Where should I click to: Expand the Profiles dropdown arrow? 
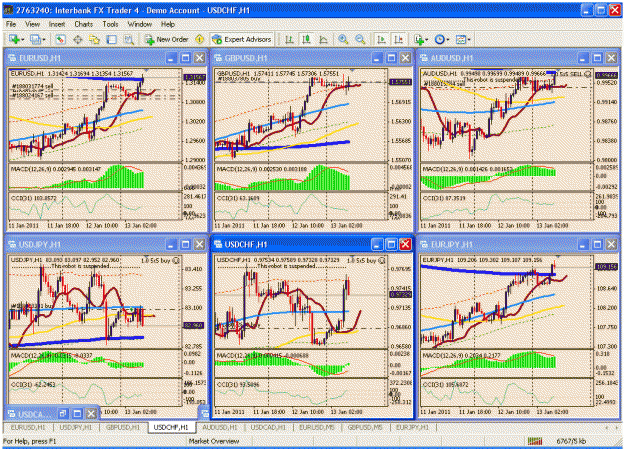click(x=44, y=40)
